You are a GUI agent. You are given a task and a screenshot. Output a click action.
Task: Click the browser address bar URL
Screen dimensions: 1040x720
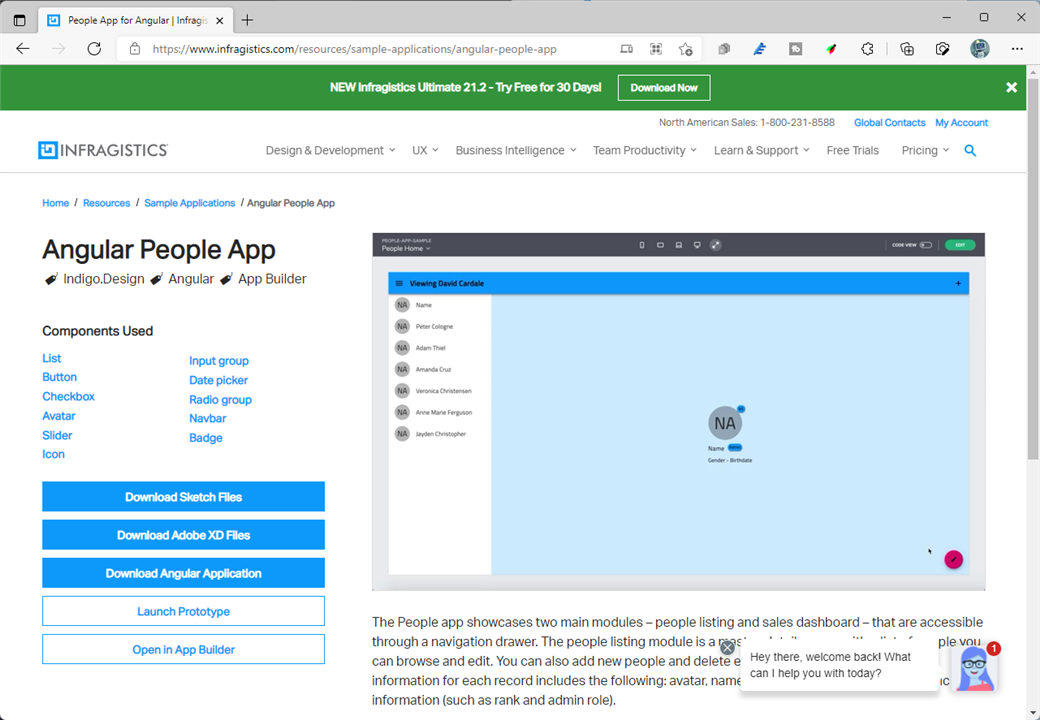(x=354, y=48)
